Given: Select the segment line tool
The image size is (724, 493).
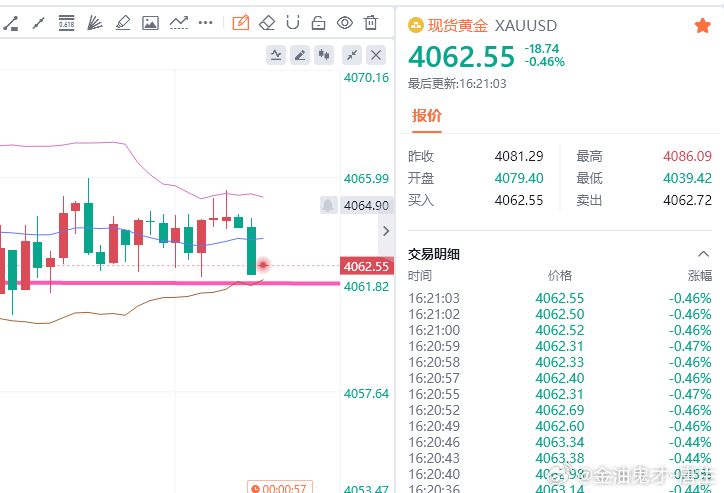Looking at the screenshot, I should [39, 23].
